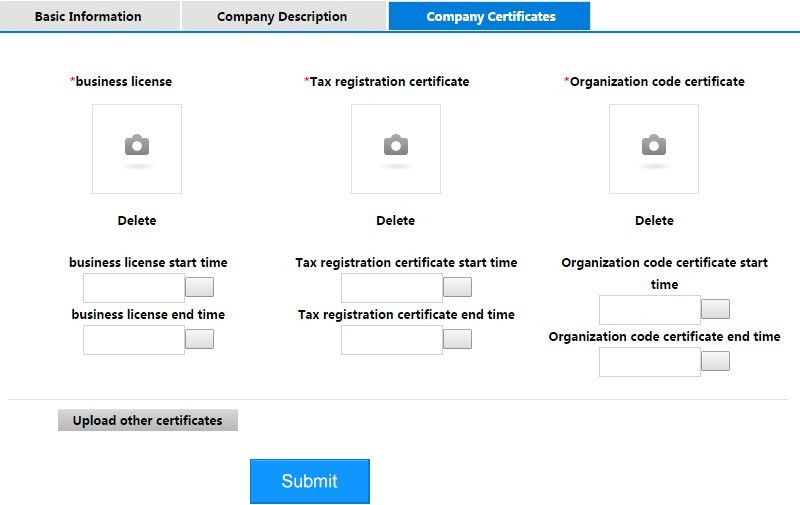Screen dimensions: 800x505
Task: Open date picker for business license end time
Action: tap(199, 339)
